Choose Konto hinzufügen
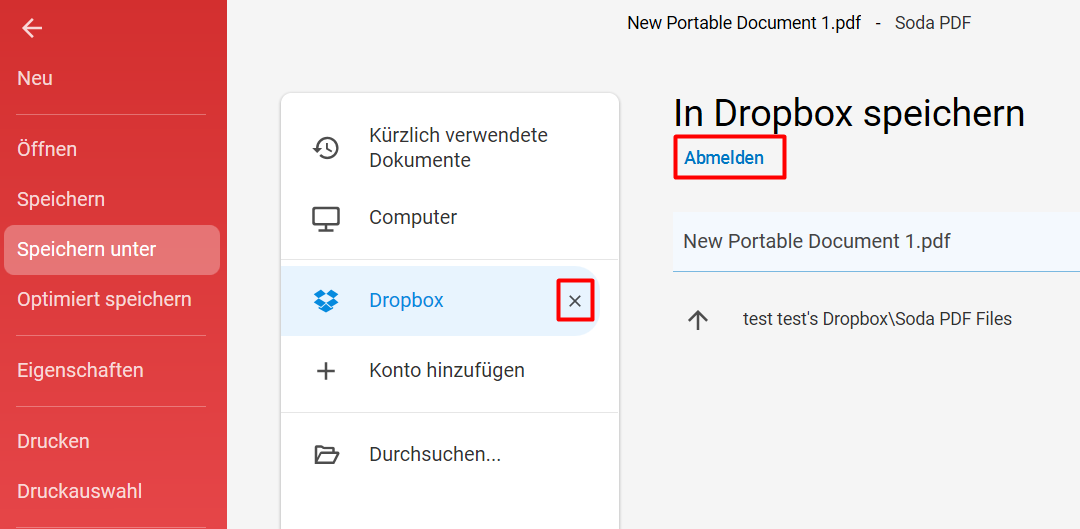The width and height of the screenshot is (1080, 529). [447, 371]
